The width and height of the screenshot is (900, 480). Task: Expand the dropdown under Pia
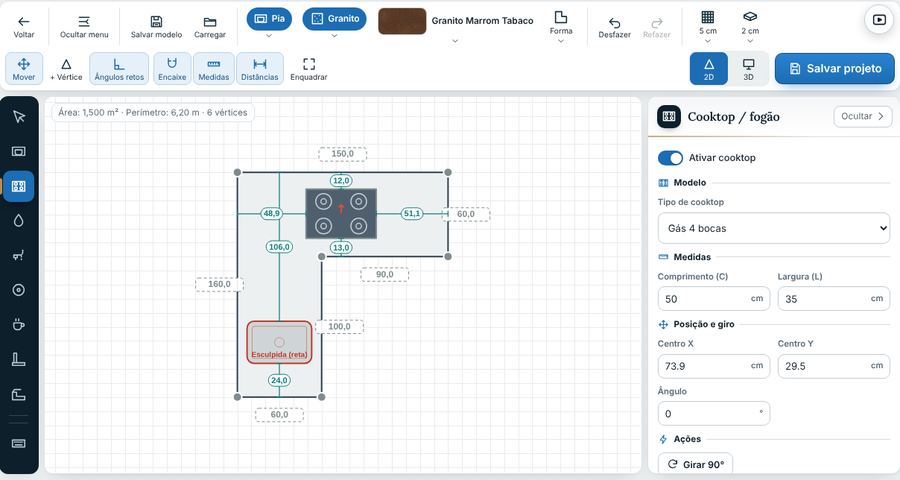click(269, 36)
